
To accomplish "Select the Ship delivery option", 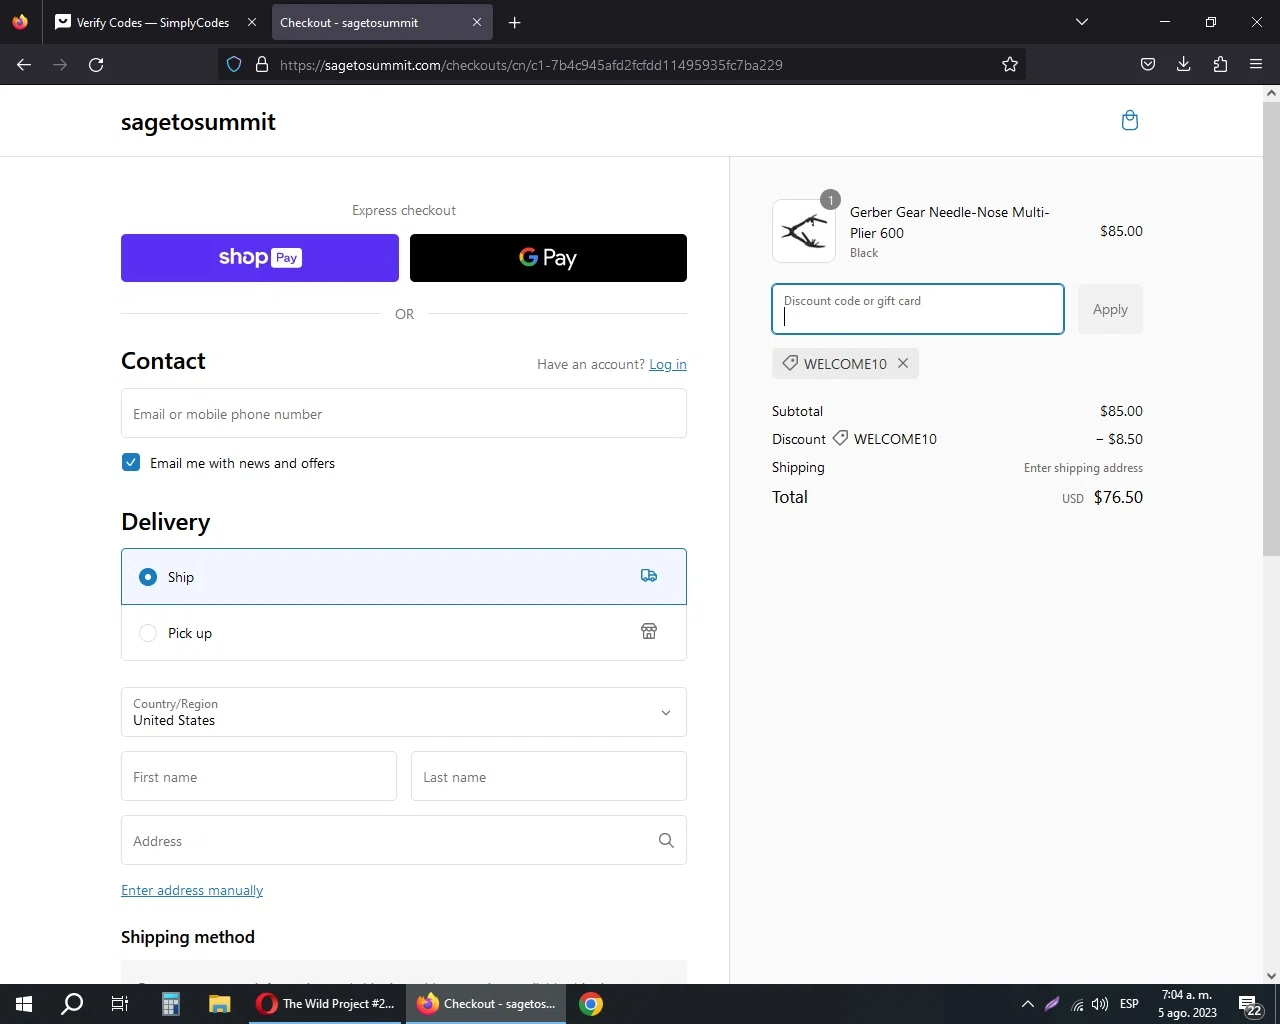I will coord(404,577).
